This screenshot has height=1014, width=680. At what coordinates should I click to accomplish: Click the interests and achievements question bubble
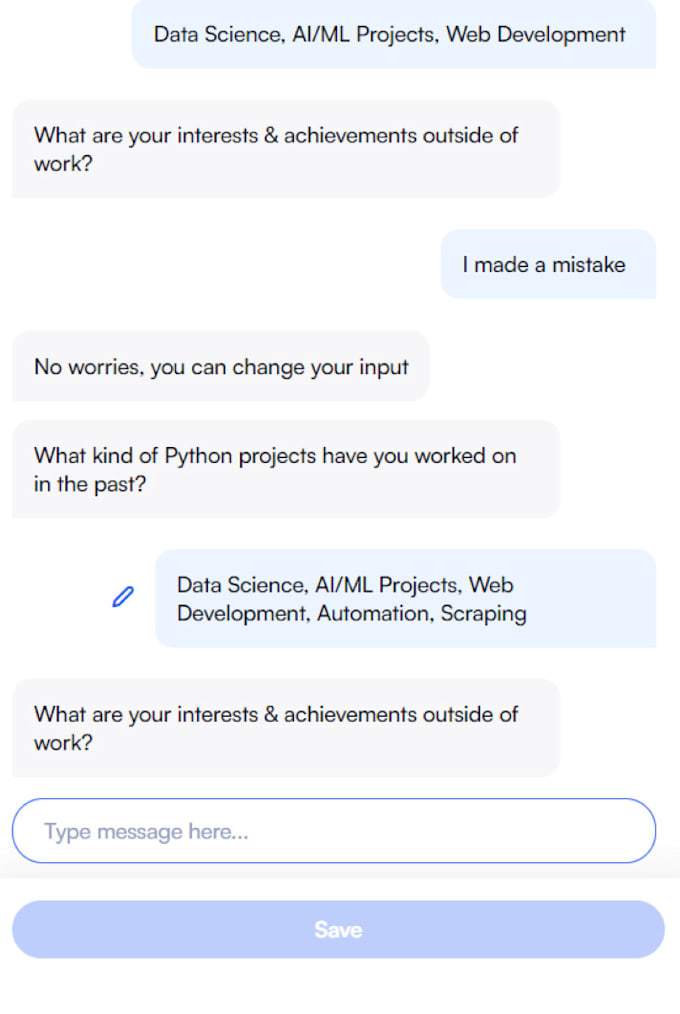pos(285,150)
